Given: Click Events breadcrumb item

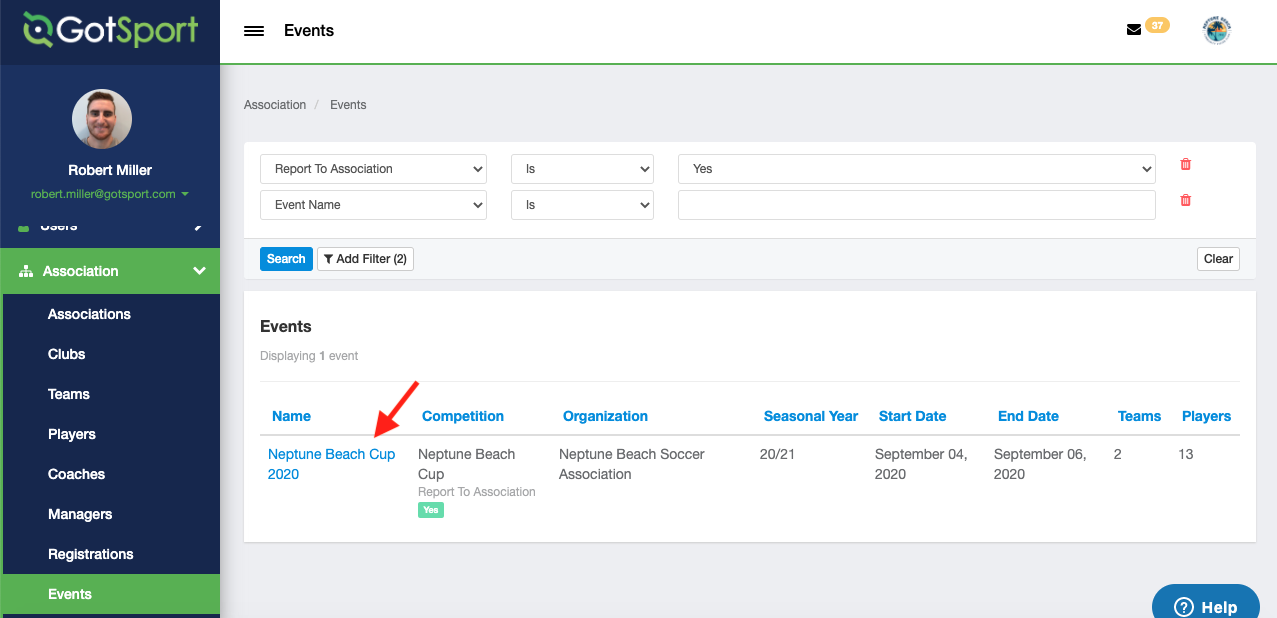Looking at the screenshot, I should 348,105.
